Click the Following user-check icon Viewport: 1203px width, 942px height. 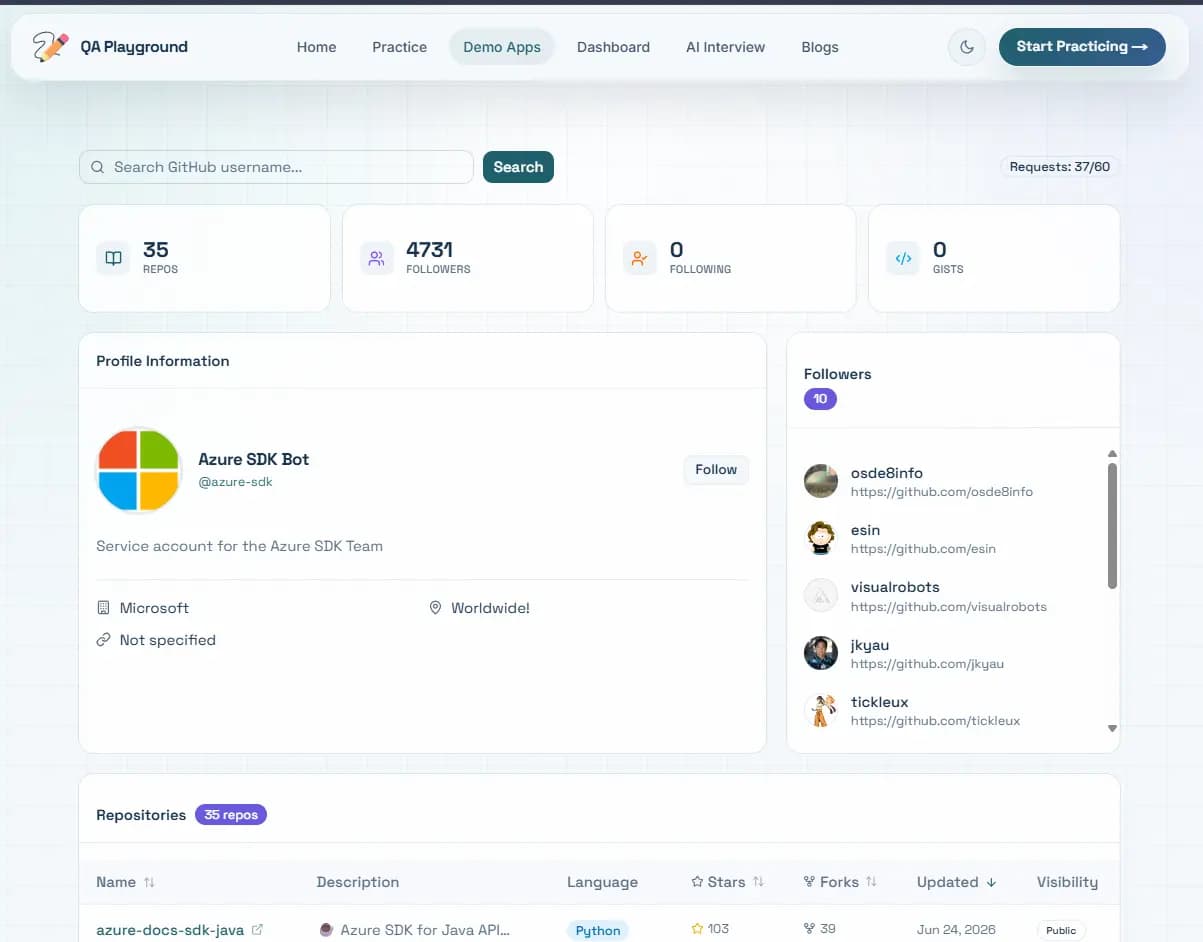point(640,258)
